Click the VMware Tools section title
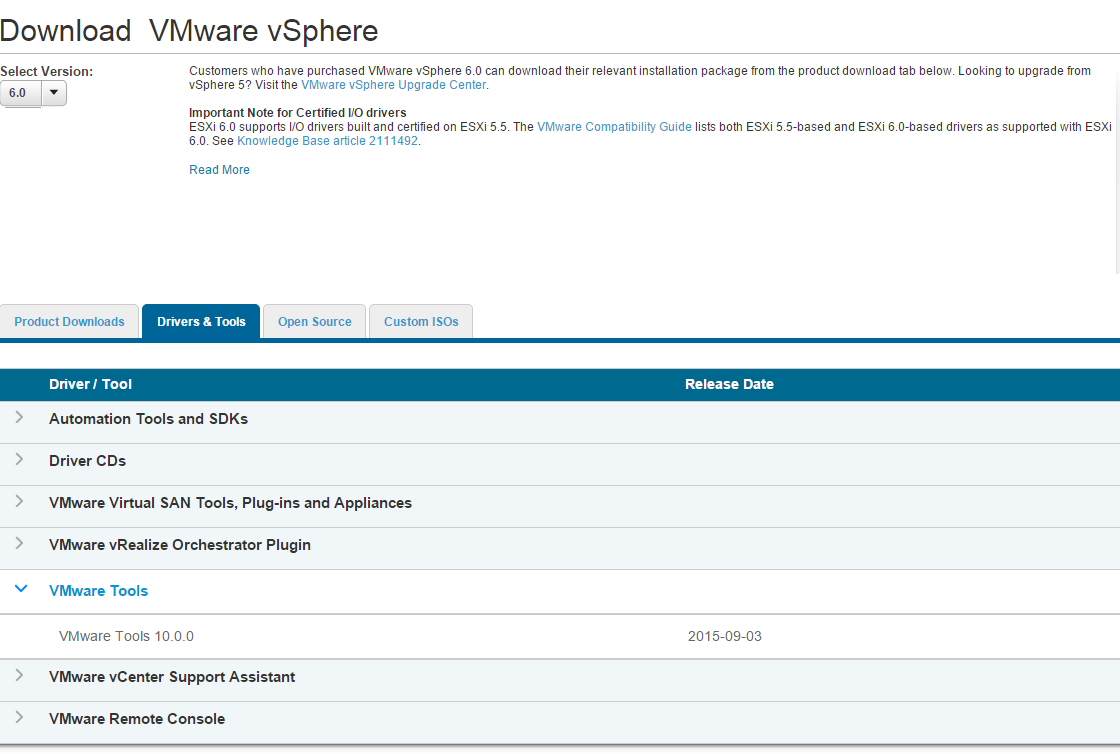Image resolution: width=1120 pixels, height=754 pixels. tap(98, 591)
